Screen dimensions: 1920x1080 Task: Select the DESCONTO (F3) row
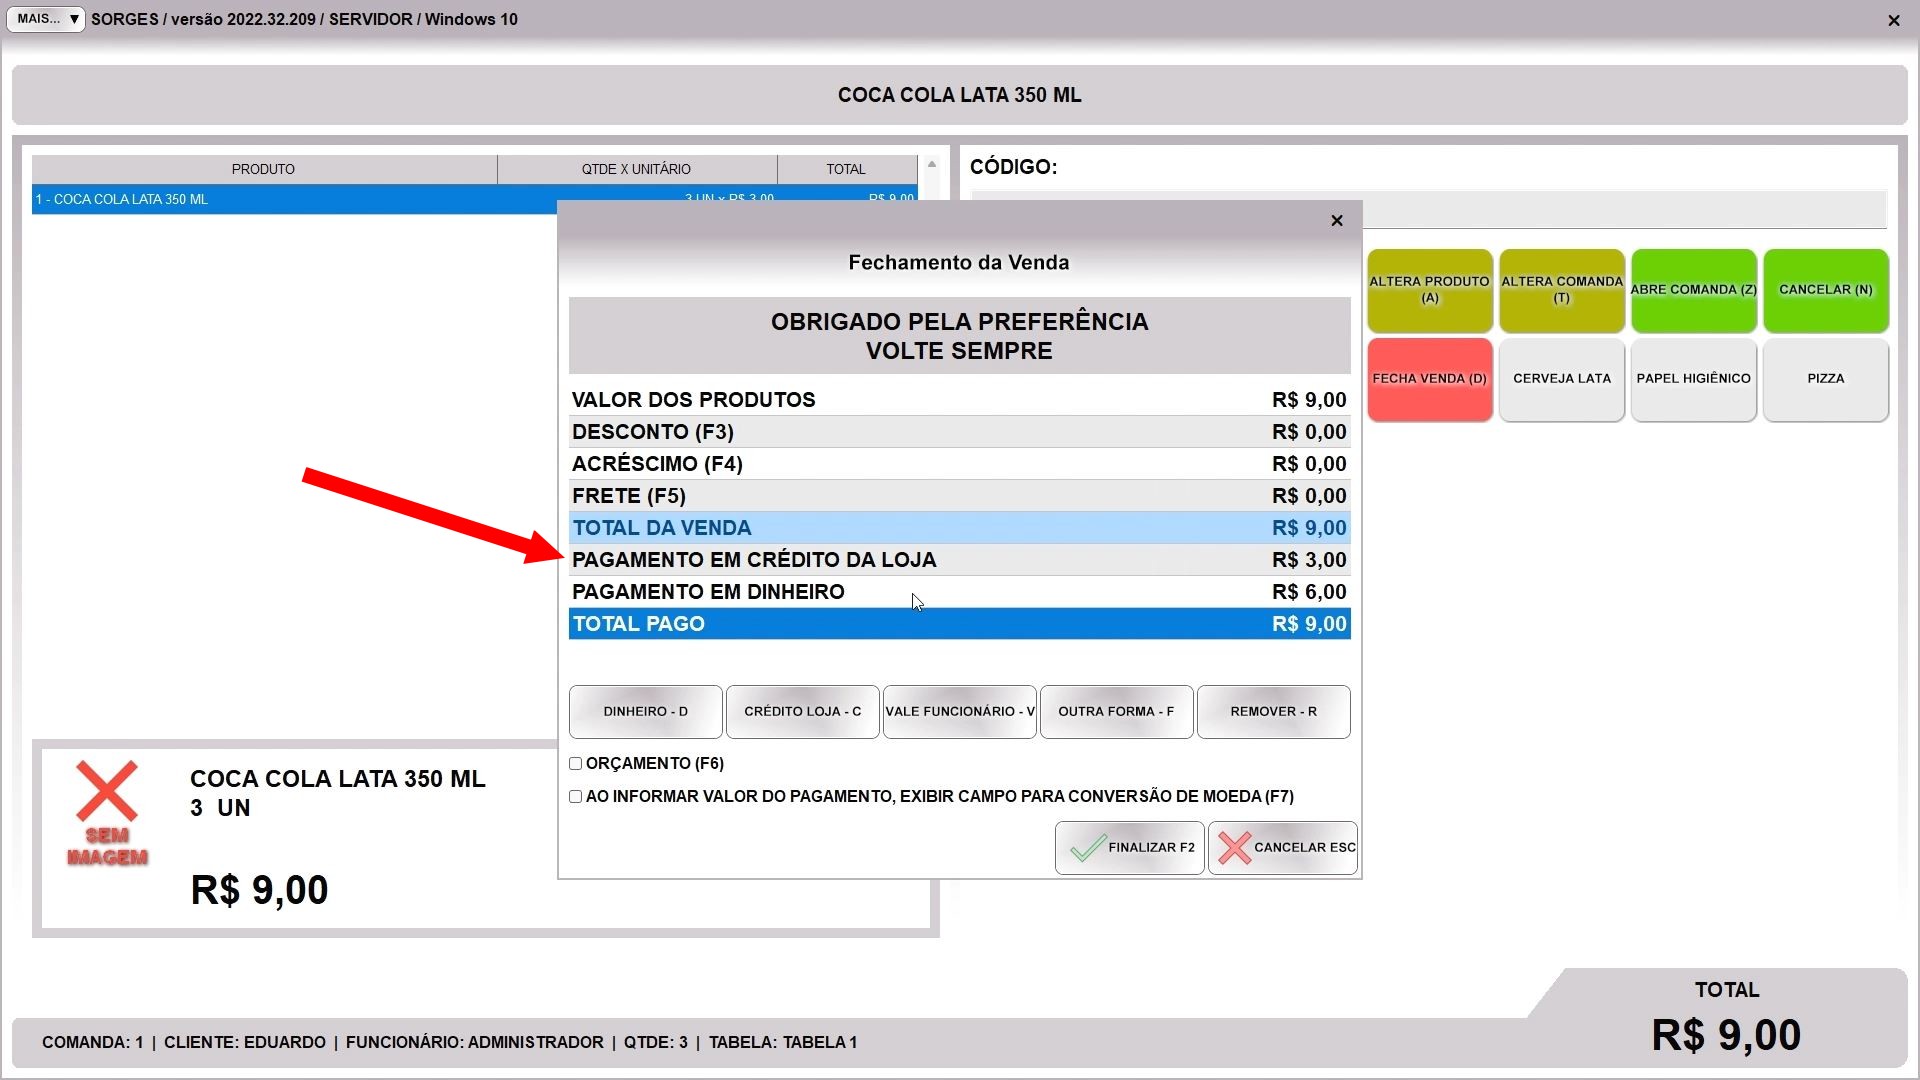pos(960,432)
